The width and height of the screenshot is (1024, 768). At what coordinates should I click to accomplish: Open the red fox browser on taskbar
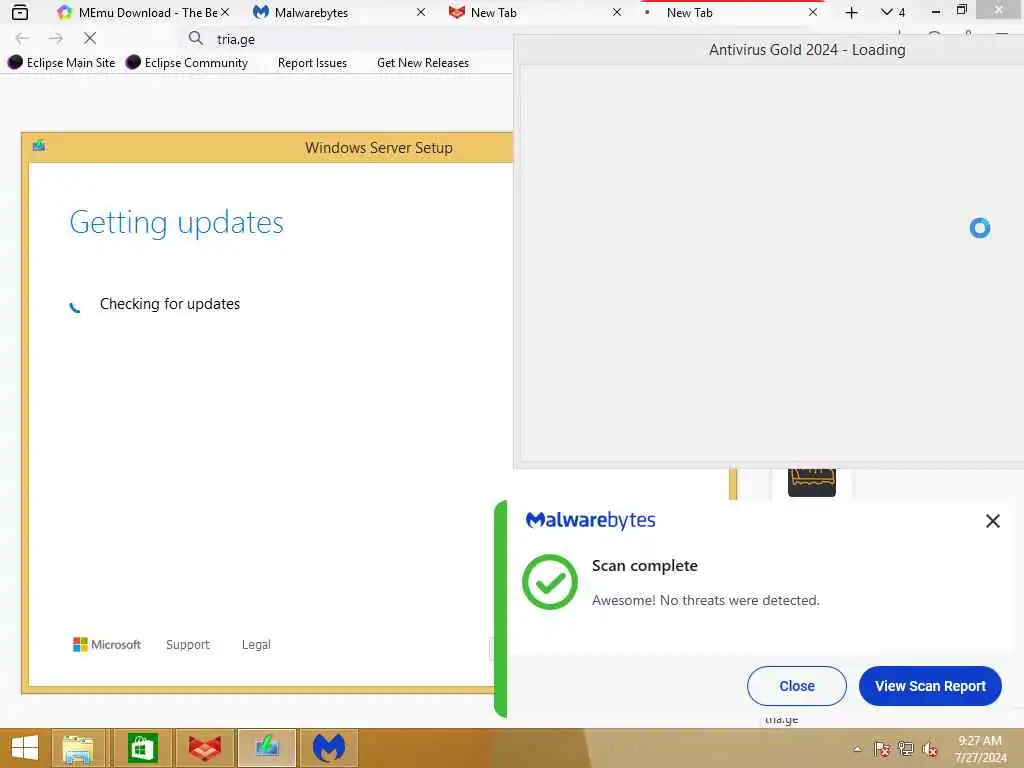click(x=204, y=748)
